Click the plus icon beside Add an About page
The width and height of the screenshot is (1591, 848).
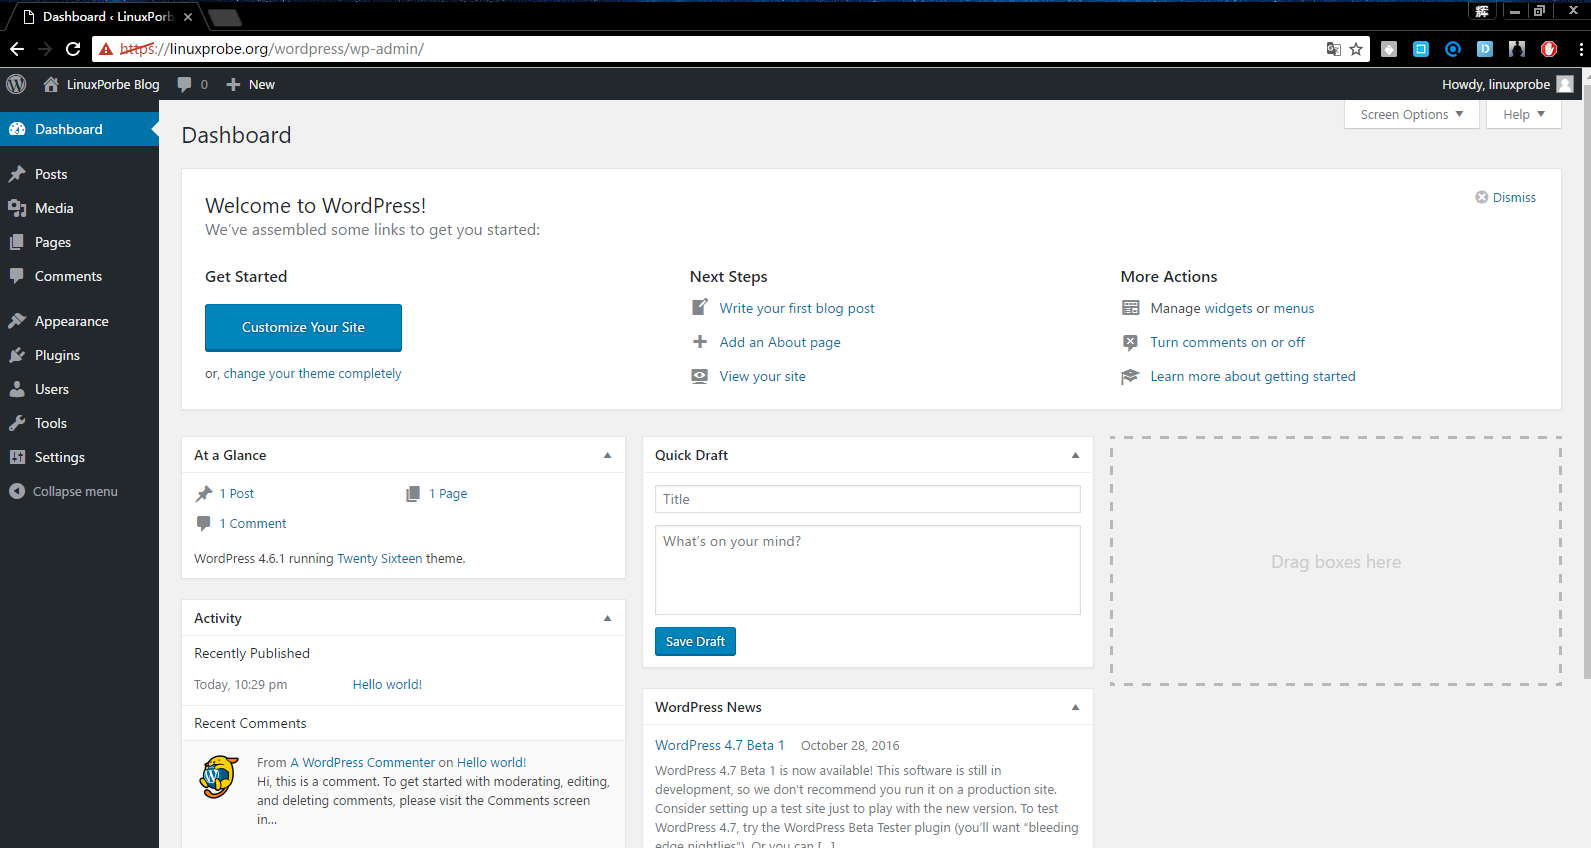coord(700,342)
